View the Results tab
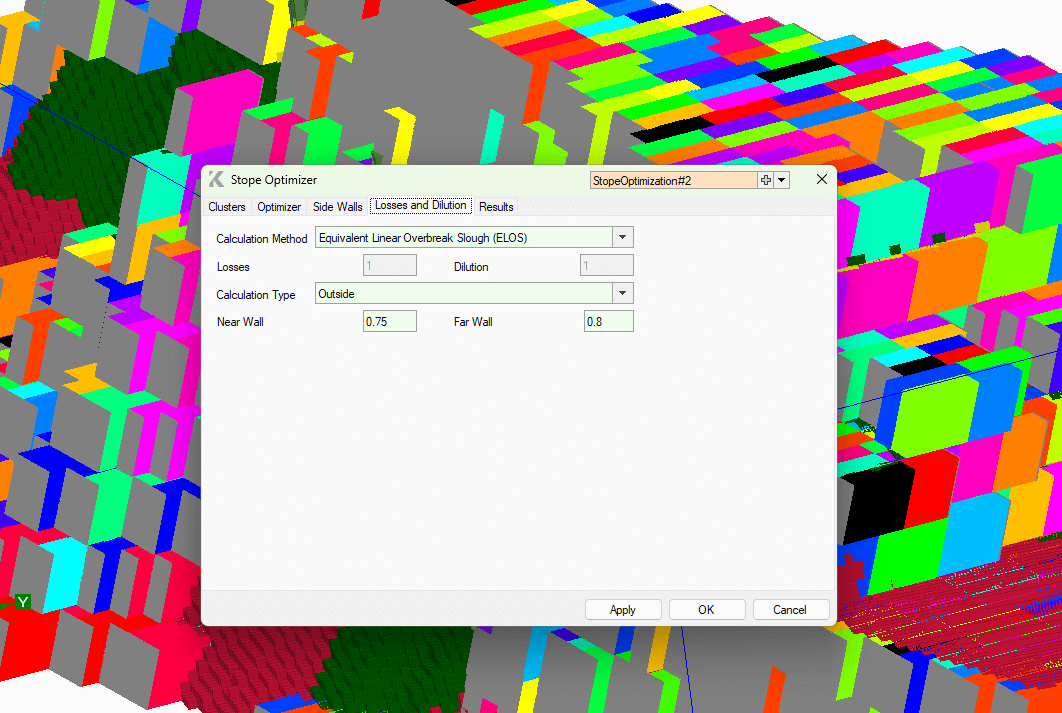 point(495,207)
